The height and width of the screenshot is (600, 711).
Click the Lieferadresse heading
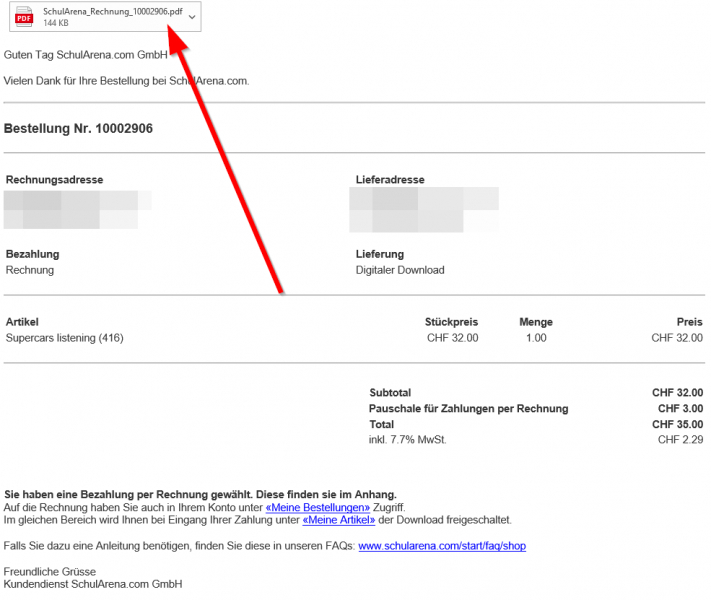(x=390, y=180)
